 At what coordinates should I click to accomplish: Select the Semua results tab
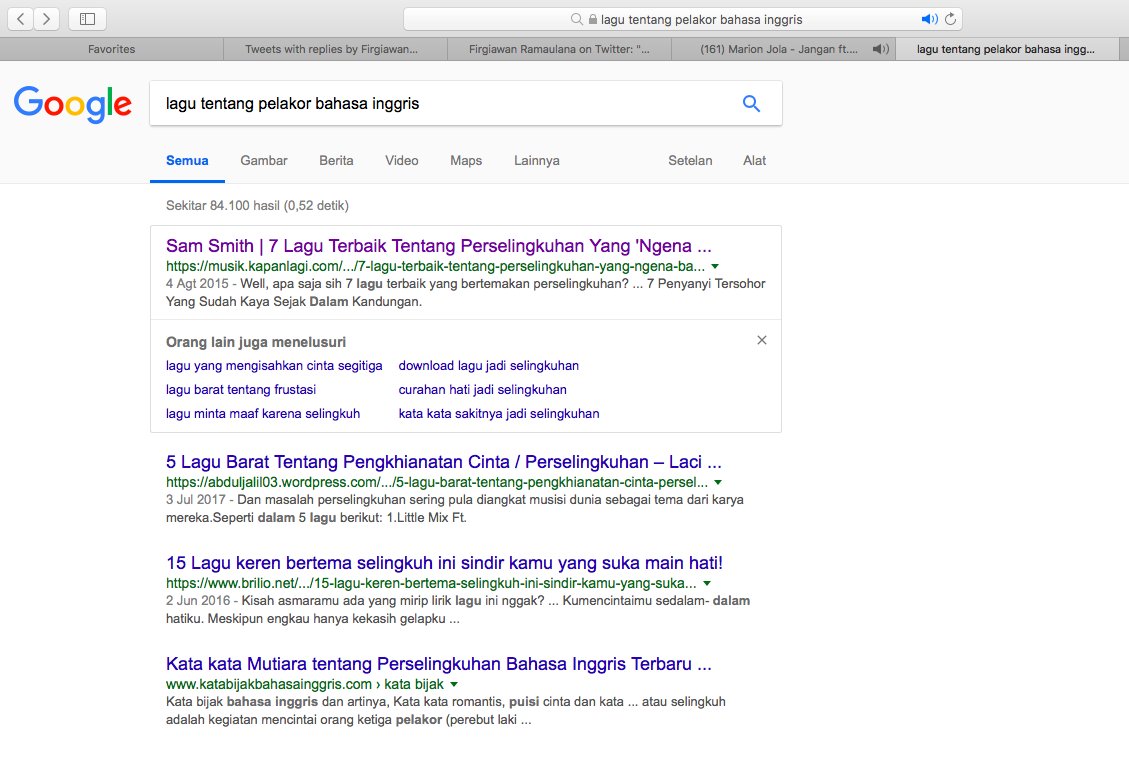tap(187, 161)
